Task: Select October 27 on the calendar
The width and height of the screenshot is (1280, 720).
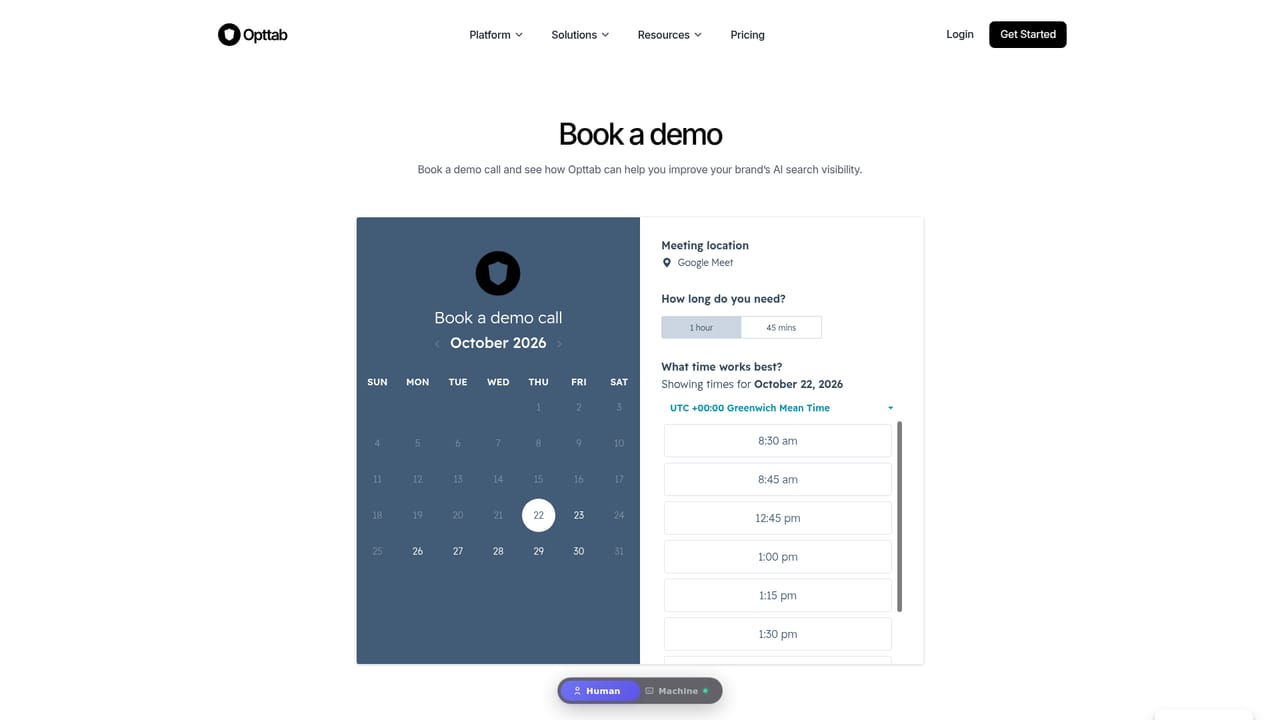Action: point(458,551)
